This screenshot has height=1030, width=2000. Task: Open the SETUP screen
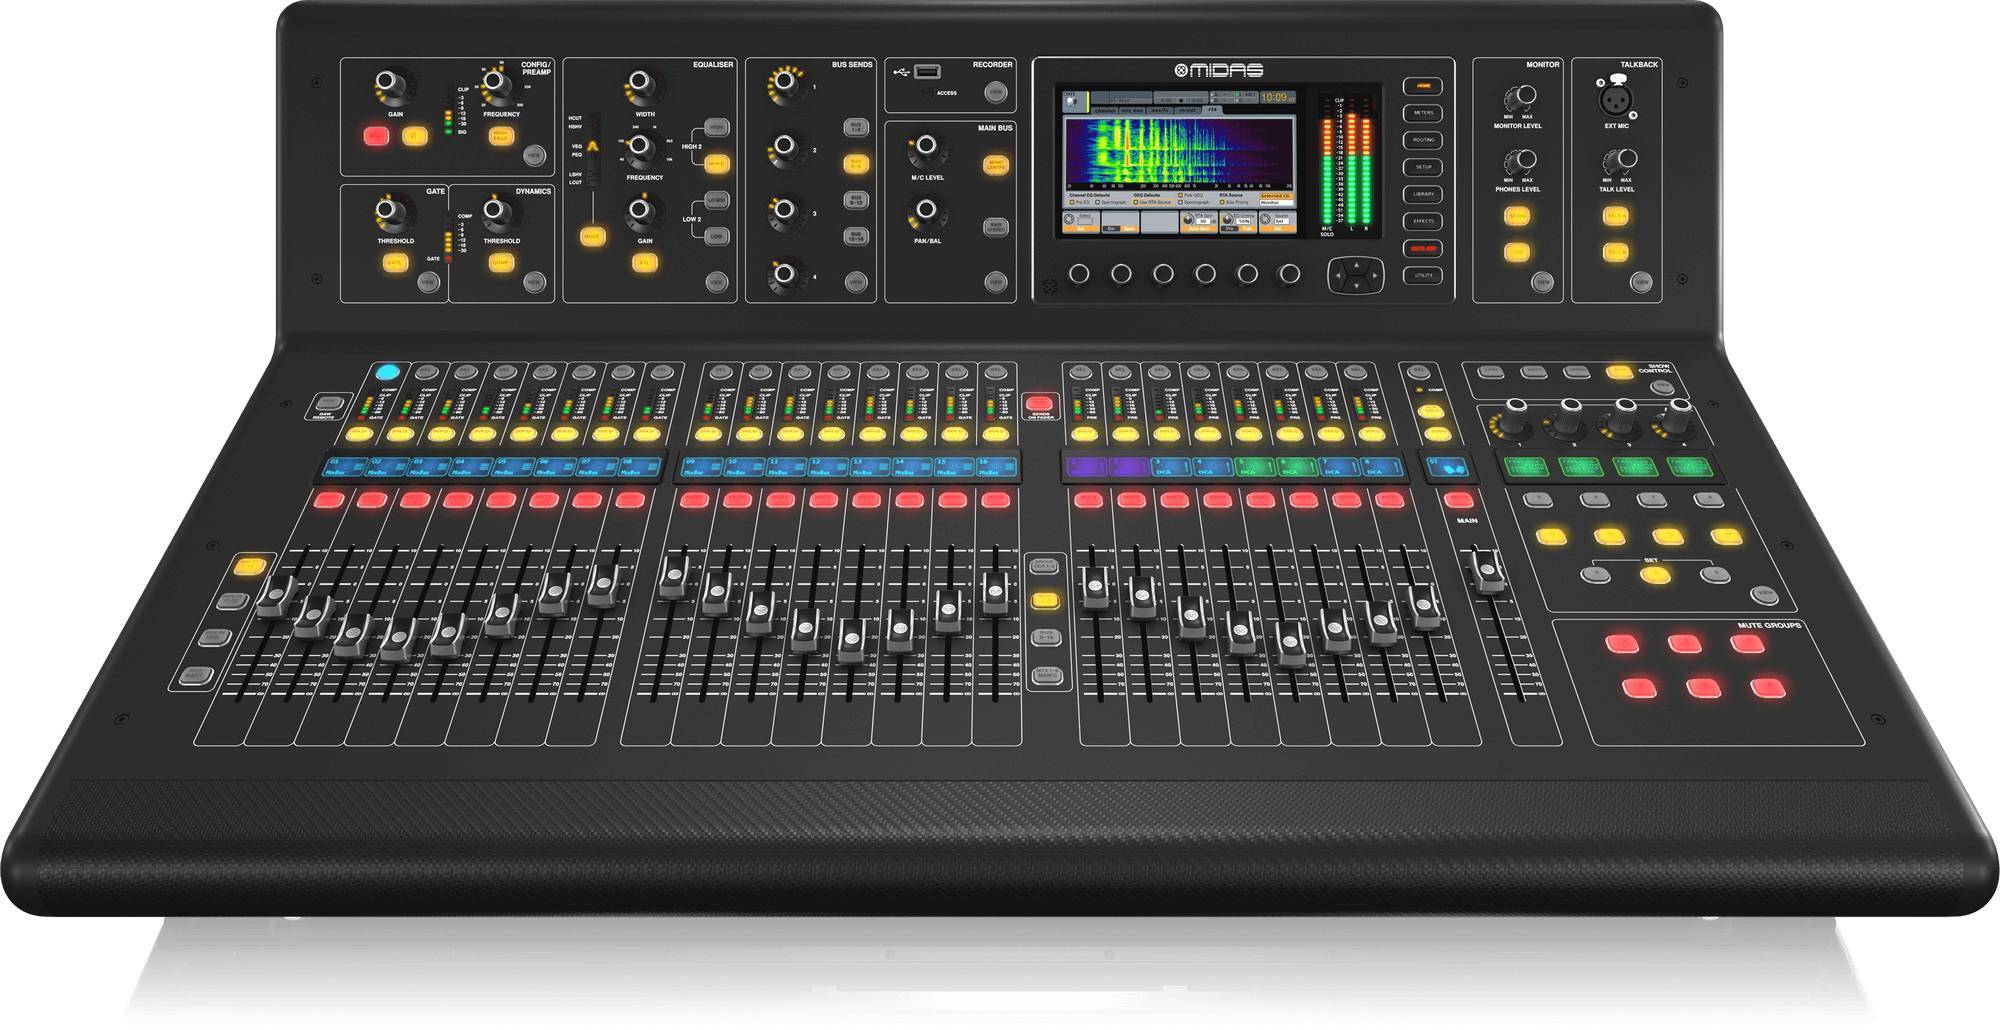click(1423, 167)
